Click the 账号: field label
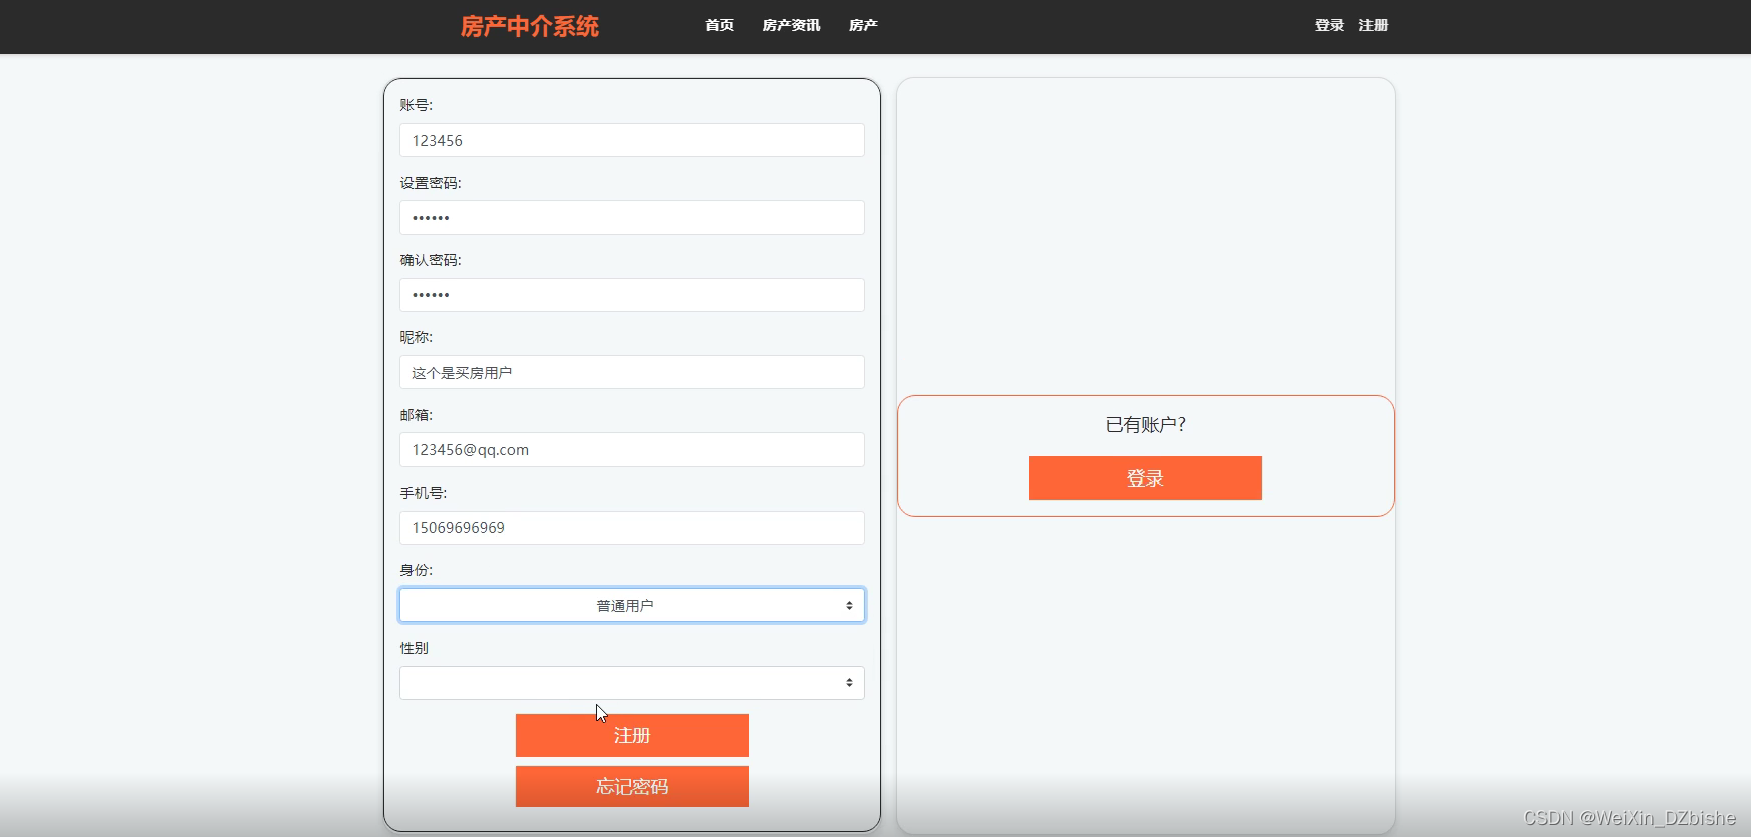The width and height of the screenshot is (1751, 837). click(x=416, y=105)
